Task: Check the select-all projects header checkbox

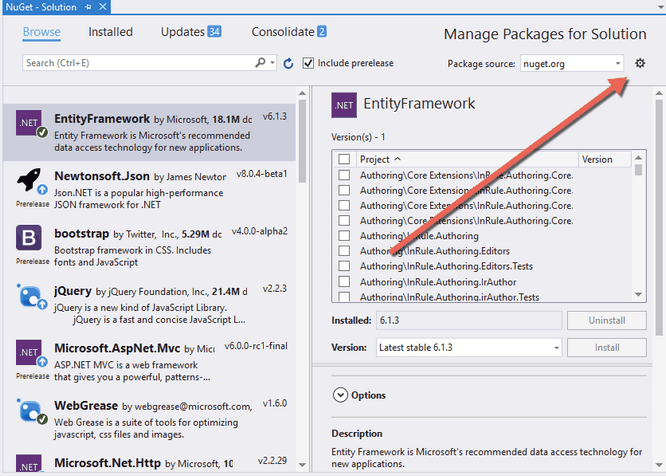Action: click(x=345, y=159)
